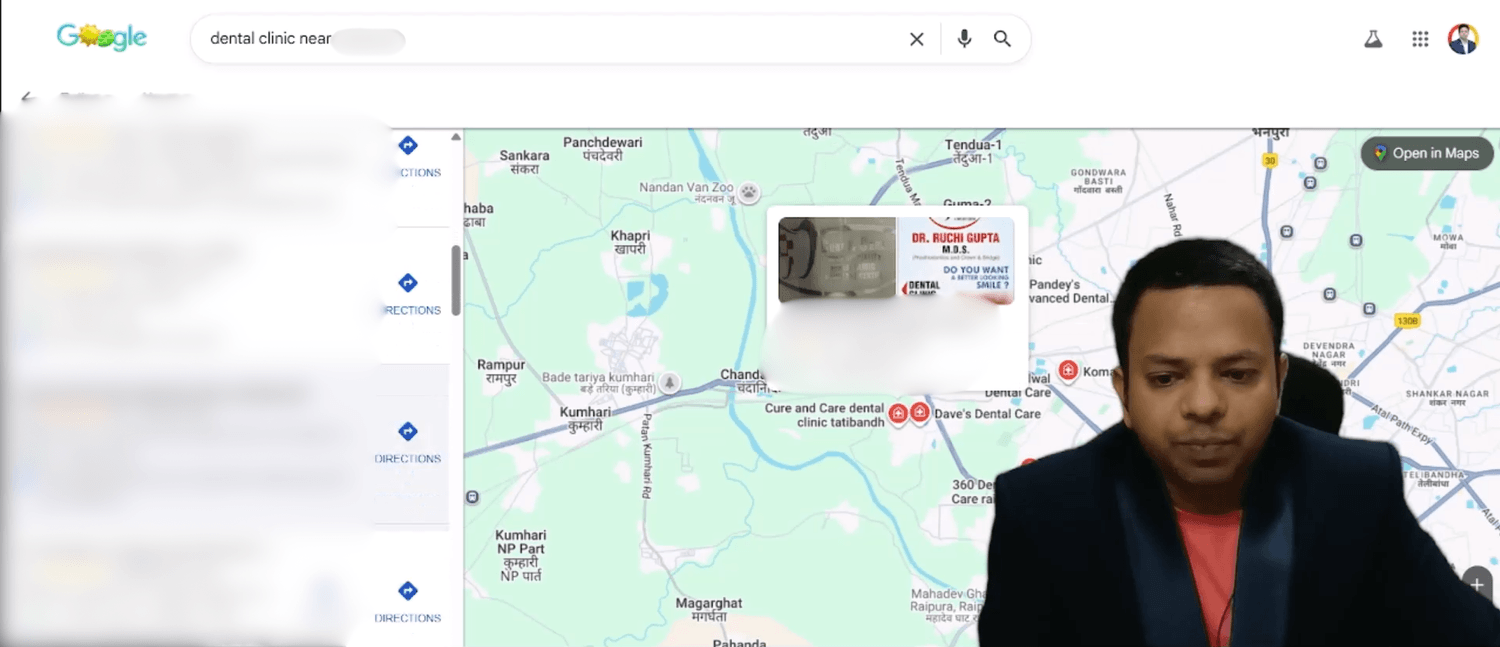Open the Google account profile picture

point(1463,39)
